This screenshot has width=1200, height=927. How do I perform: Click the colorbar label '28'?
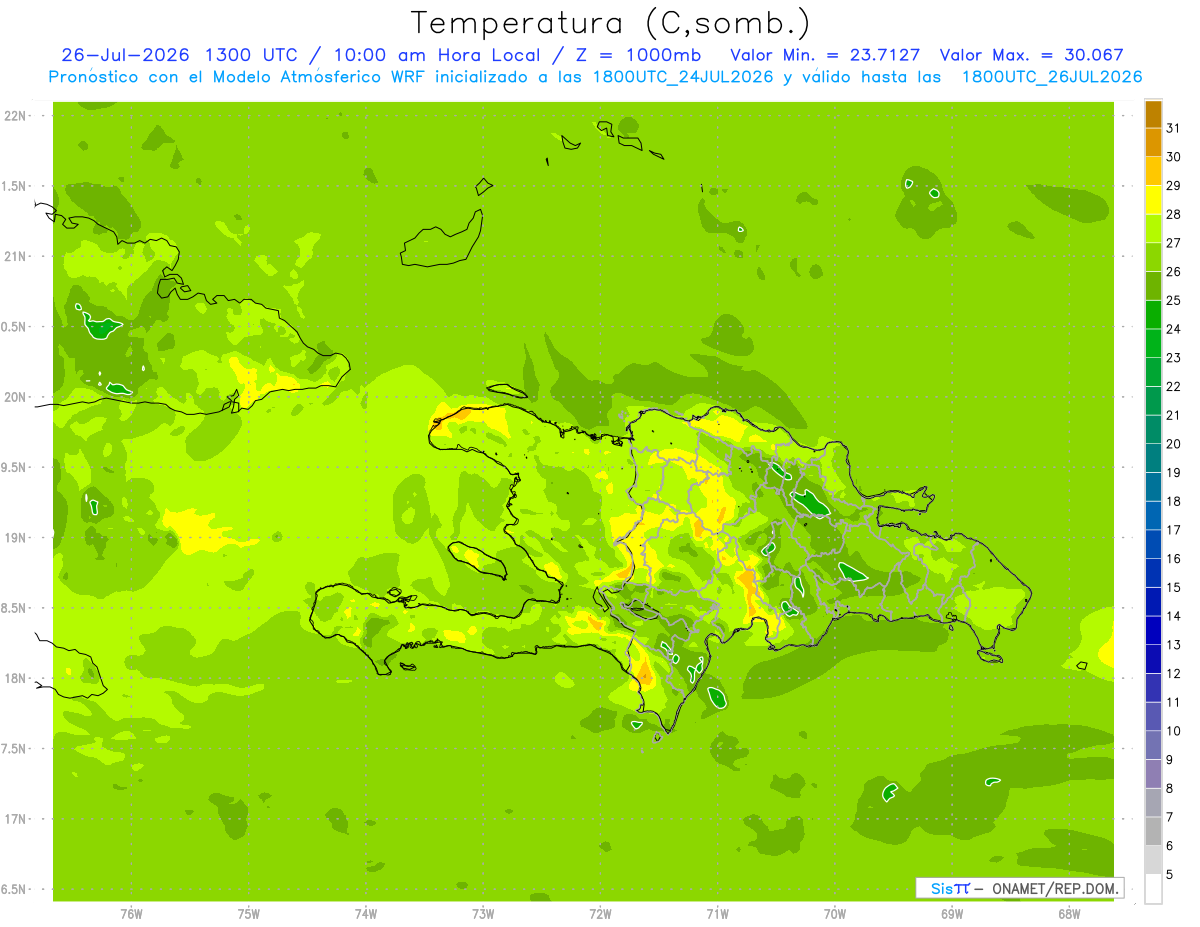tap(1173, 214)
